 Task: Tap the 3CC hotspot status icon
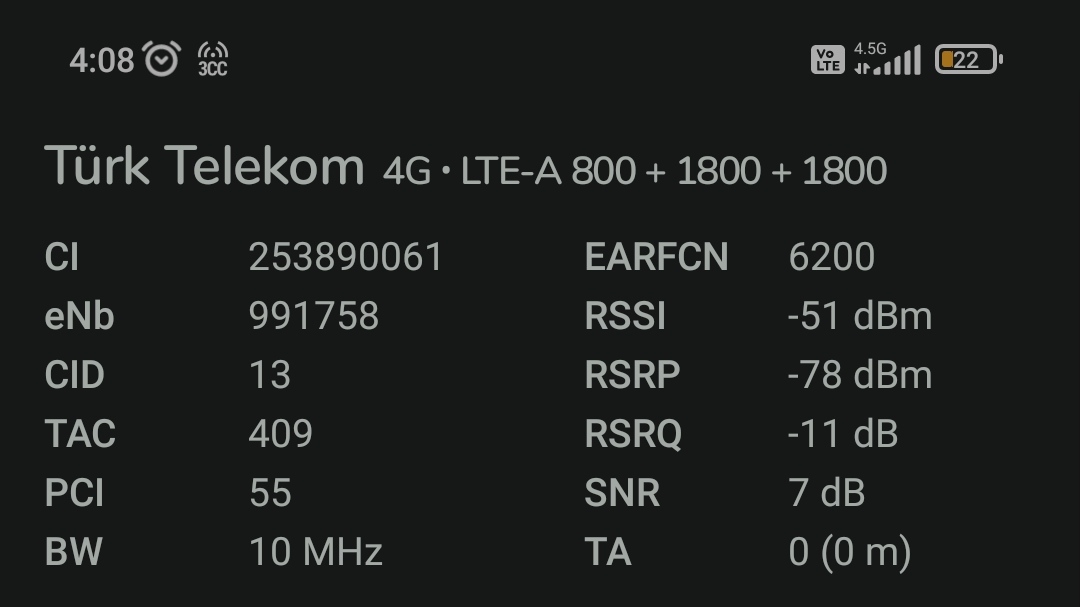click(213, 59)
